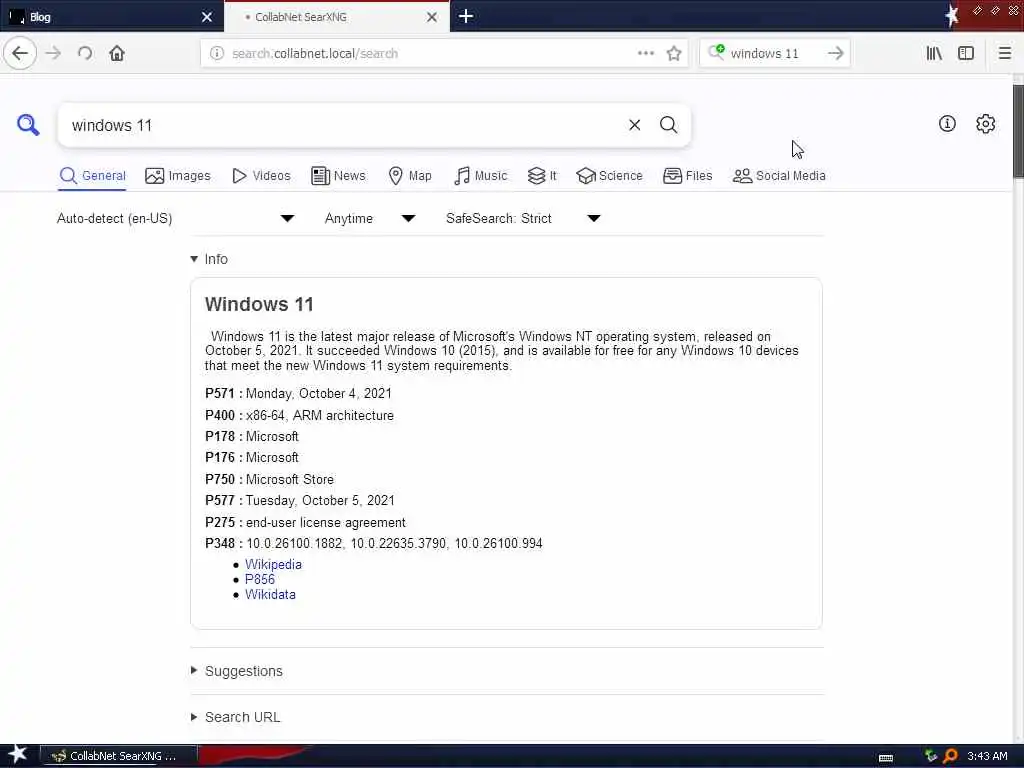Click the browser search box text field
Viewport: 1024px width, 768px height.
click(774, 54)
